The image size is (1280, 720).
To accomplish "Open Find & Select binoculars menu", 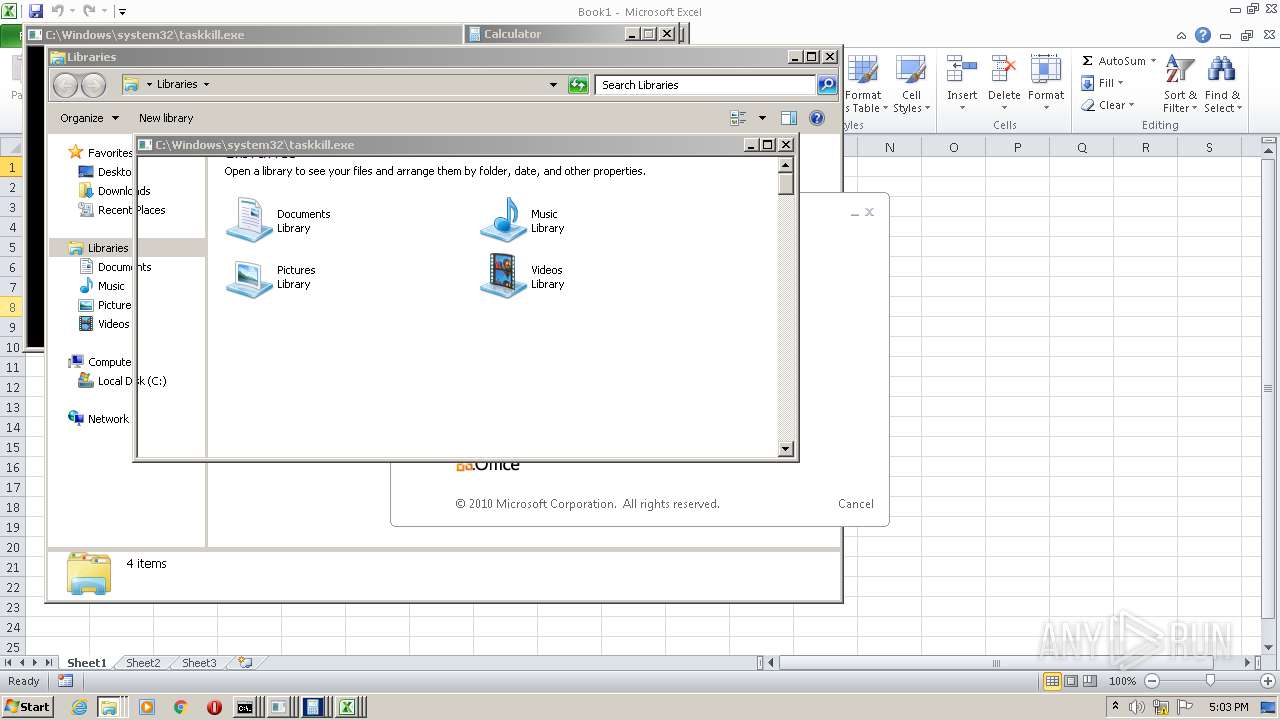I will pos(1222,85).
